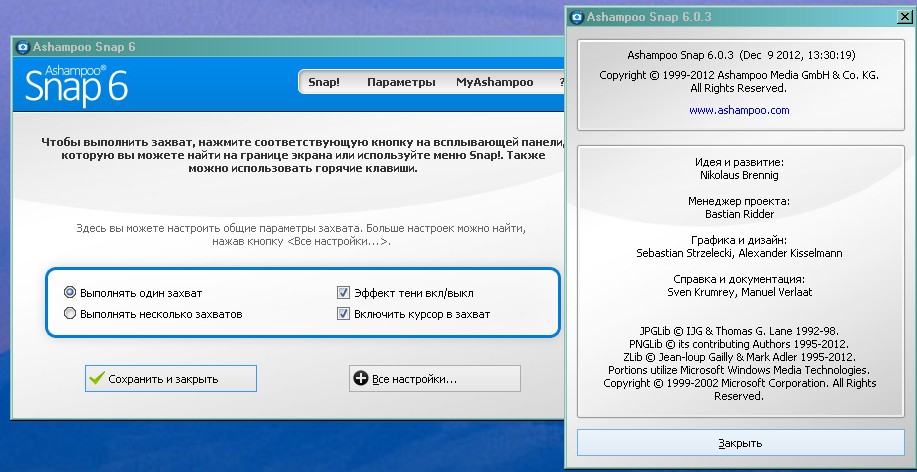Viewport: 917px width, 472px height.
Task: Click the Здесь вы можете настроить hint text
Action: click(301, 234)
